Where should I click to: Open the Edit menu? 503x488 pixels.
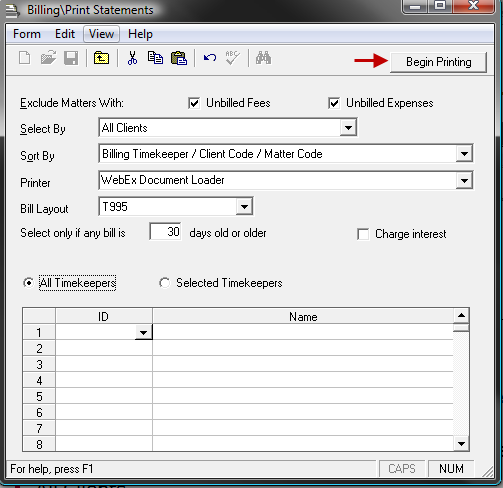[65, 34]
